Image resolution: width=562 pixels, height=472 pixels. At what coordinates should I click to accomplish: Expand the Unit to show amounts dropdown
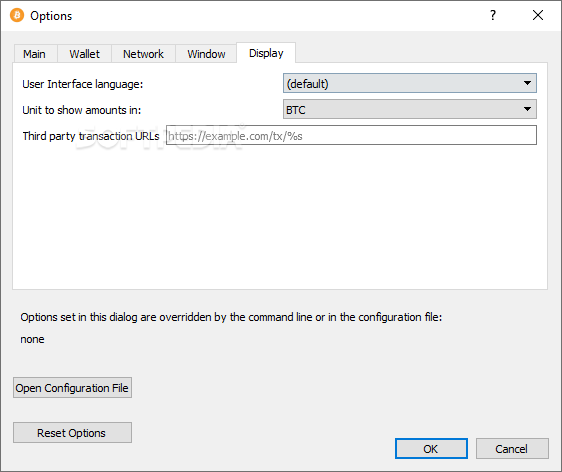pos(410,109)
